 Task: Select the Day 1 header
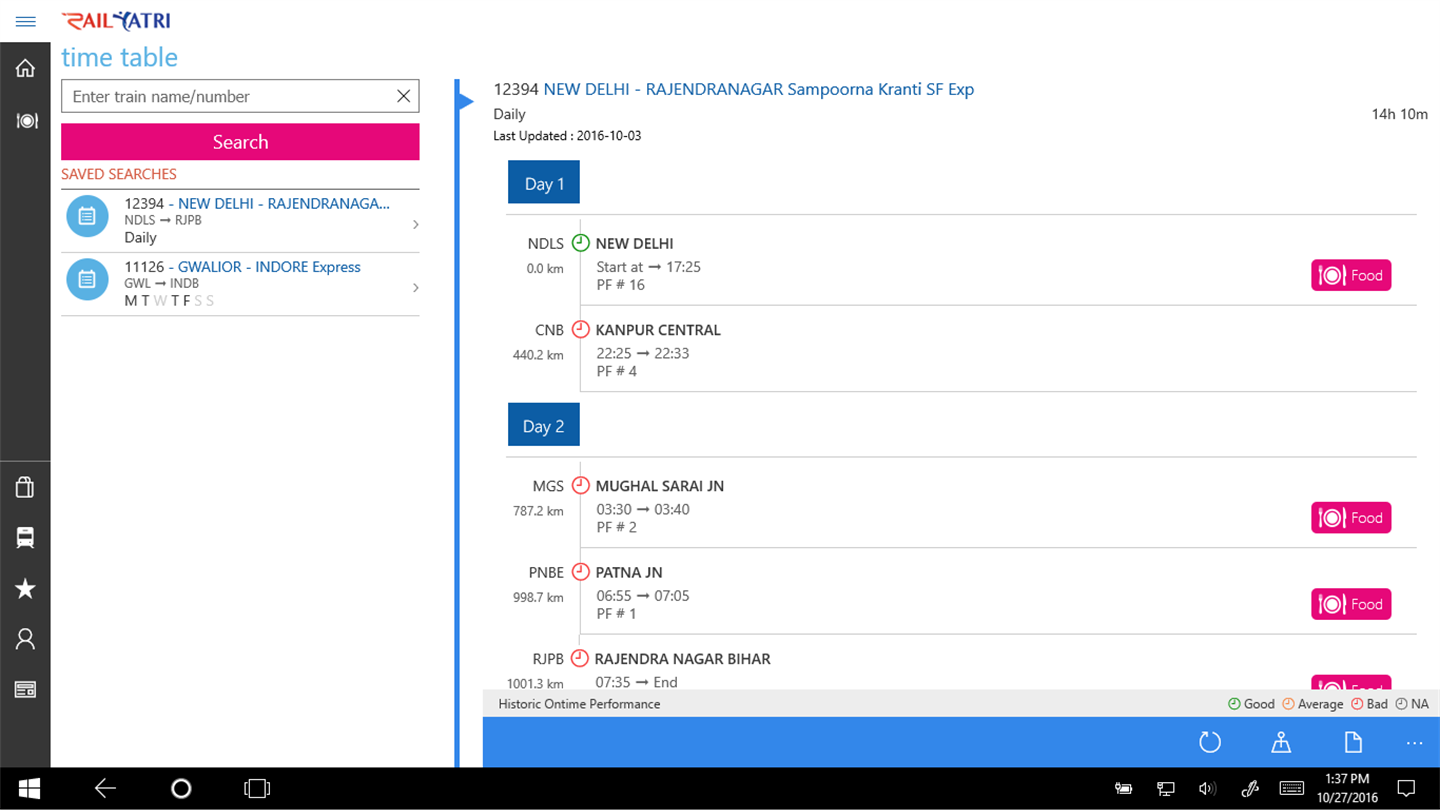point(544,183)
